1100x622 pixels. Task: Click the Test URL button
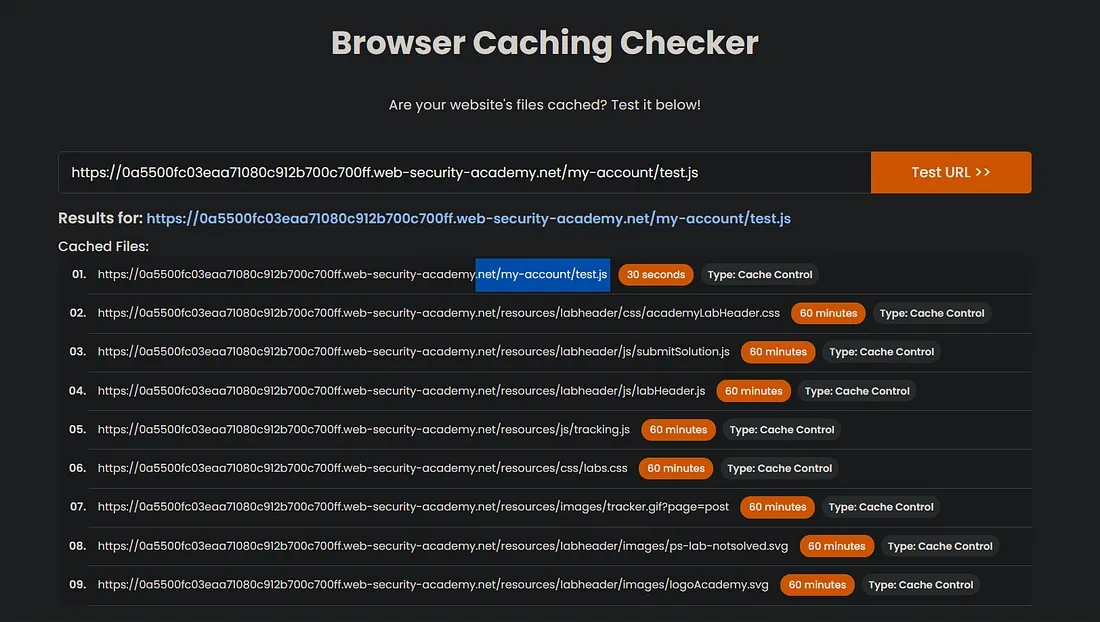(951, 173)
